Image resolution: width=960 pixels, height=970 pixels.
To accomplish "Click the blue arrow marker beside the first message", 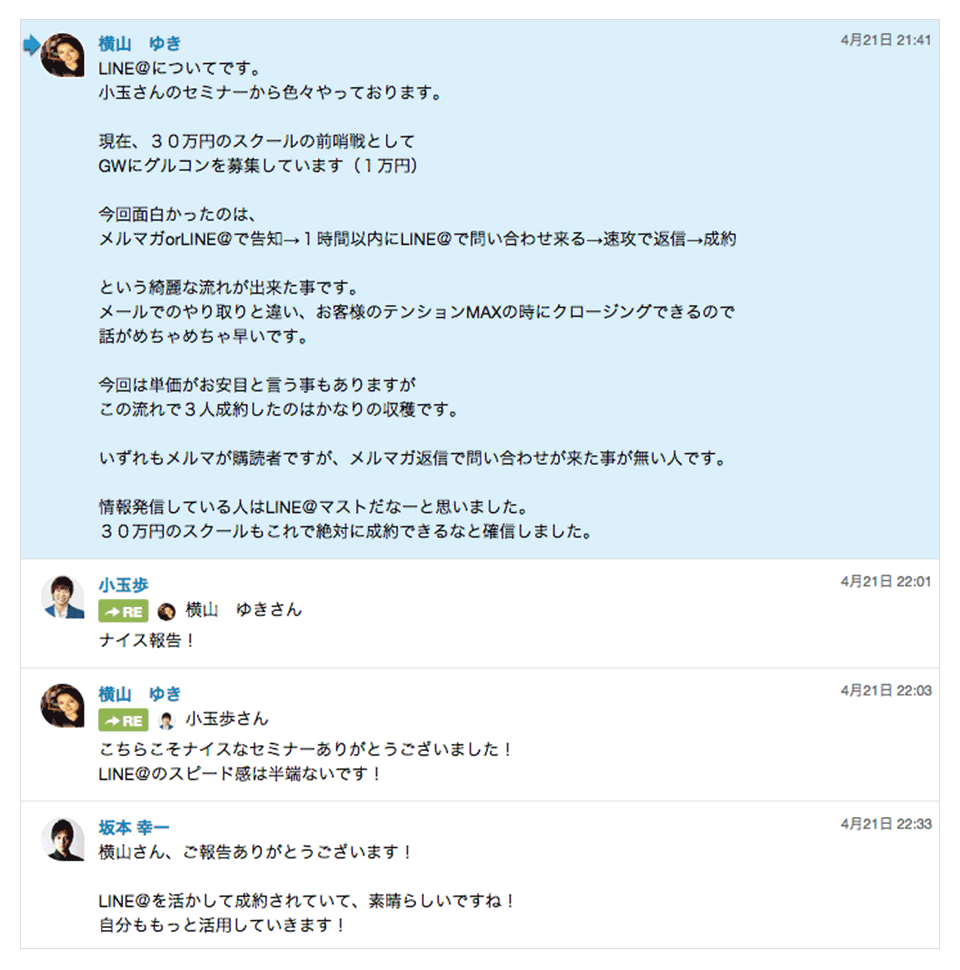I will (x=30, y=44).
